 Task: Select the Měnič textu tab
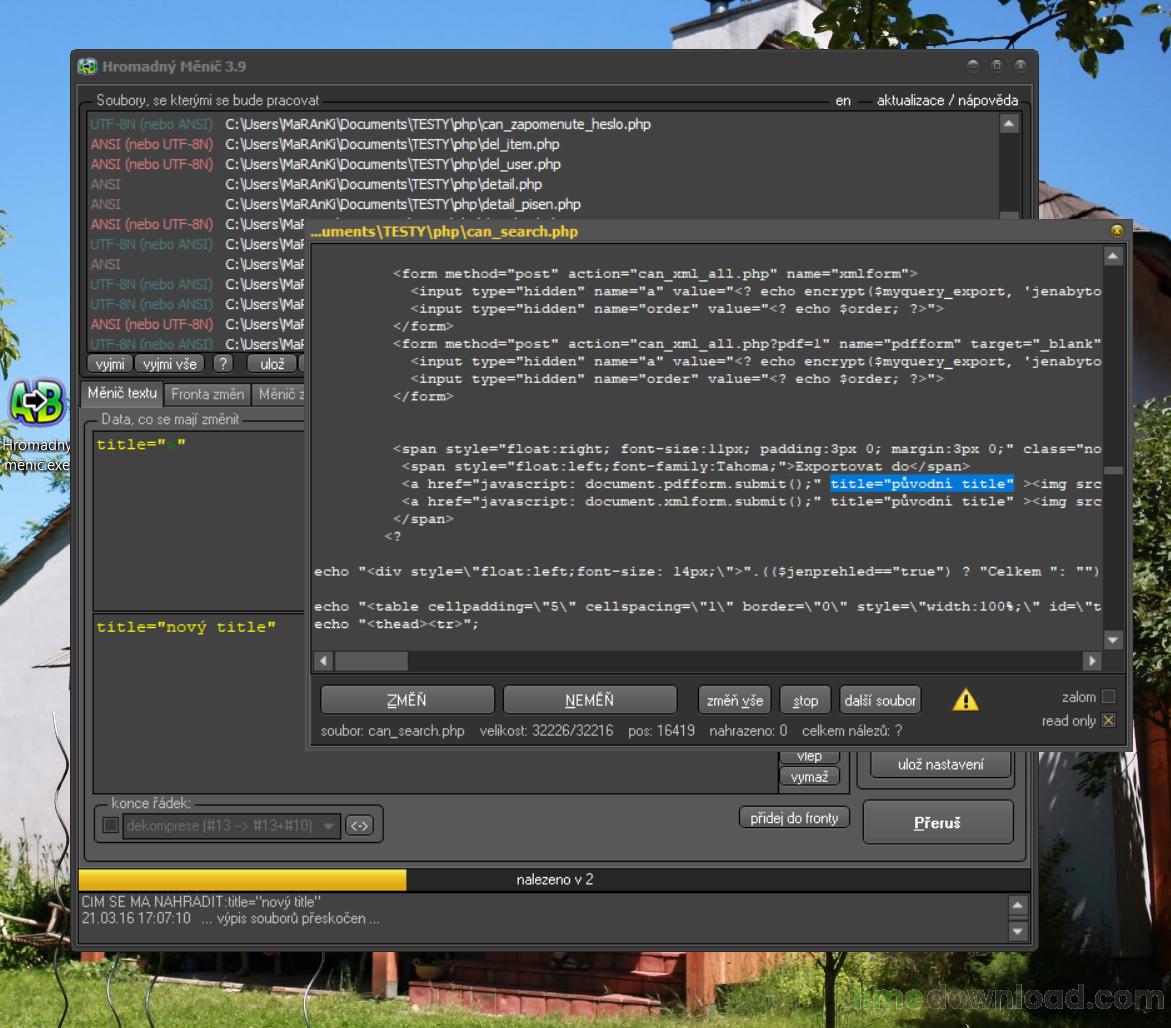click(122, 394)
